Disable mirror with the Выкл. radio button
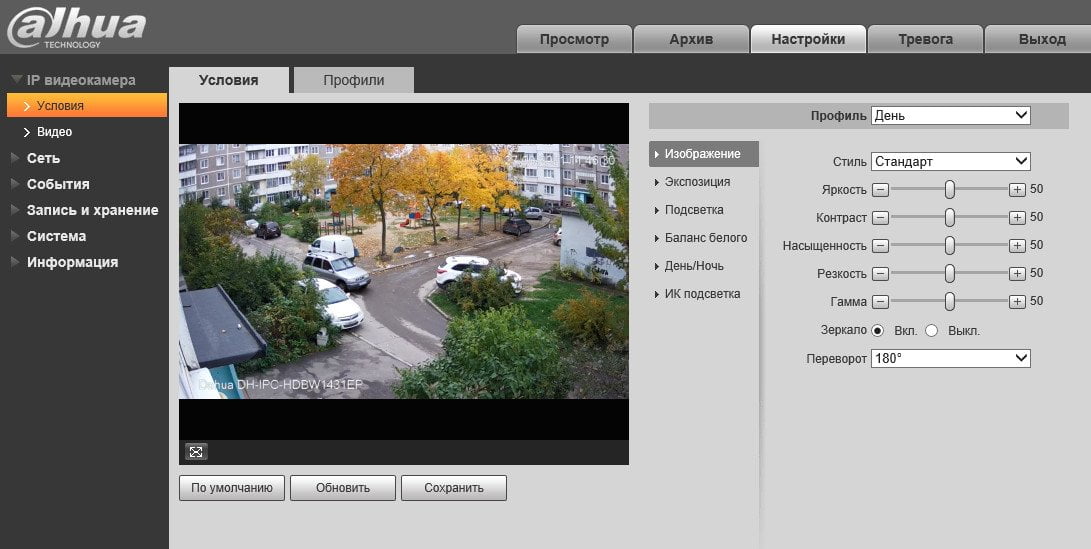Screen dimensions: 1091x549 click(x=932, y=331)
